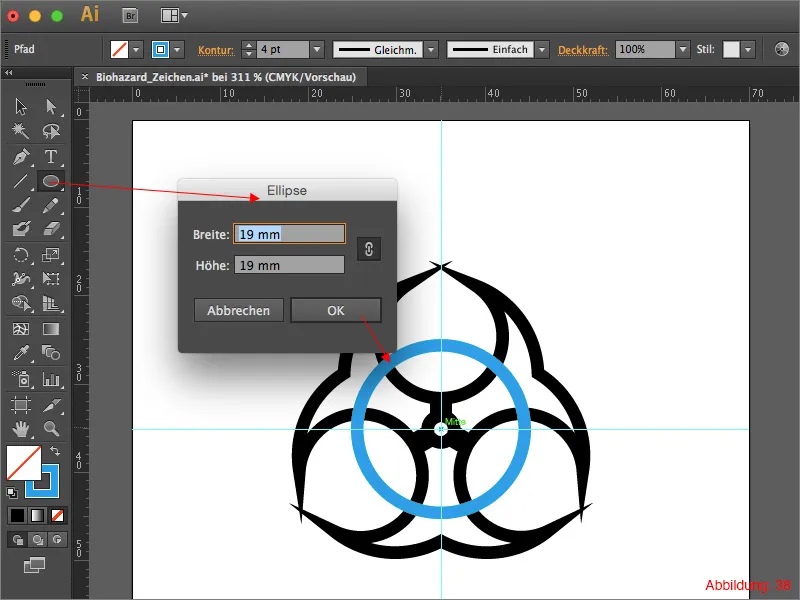Select the Artboard tool
The image size is (800, 600).
tap(21, 405)
